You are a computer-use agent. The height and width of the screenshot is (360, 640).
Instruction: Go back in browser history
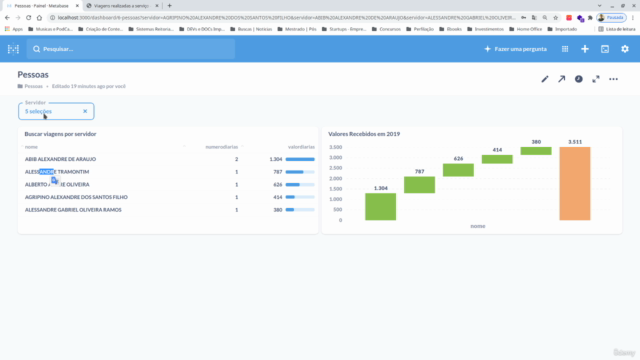pos(7,18)
